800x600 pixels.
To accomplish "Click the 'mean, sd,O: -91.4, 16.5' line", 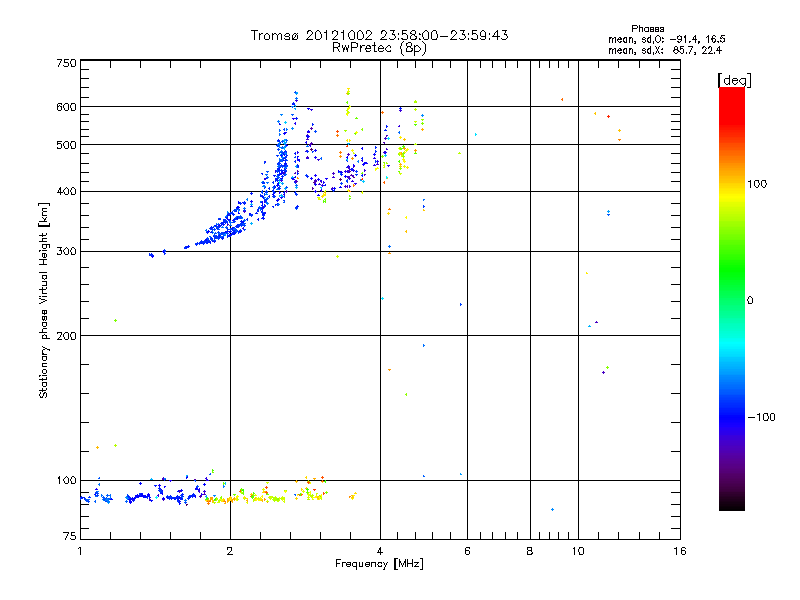I will [x=666, y=39].
